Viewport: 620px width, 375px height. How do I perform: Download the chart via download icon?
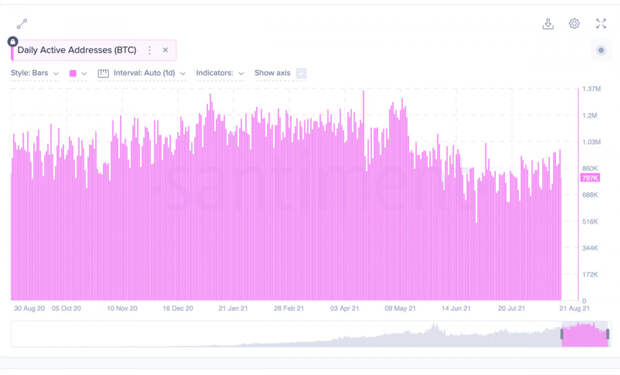tap(548, 24)
